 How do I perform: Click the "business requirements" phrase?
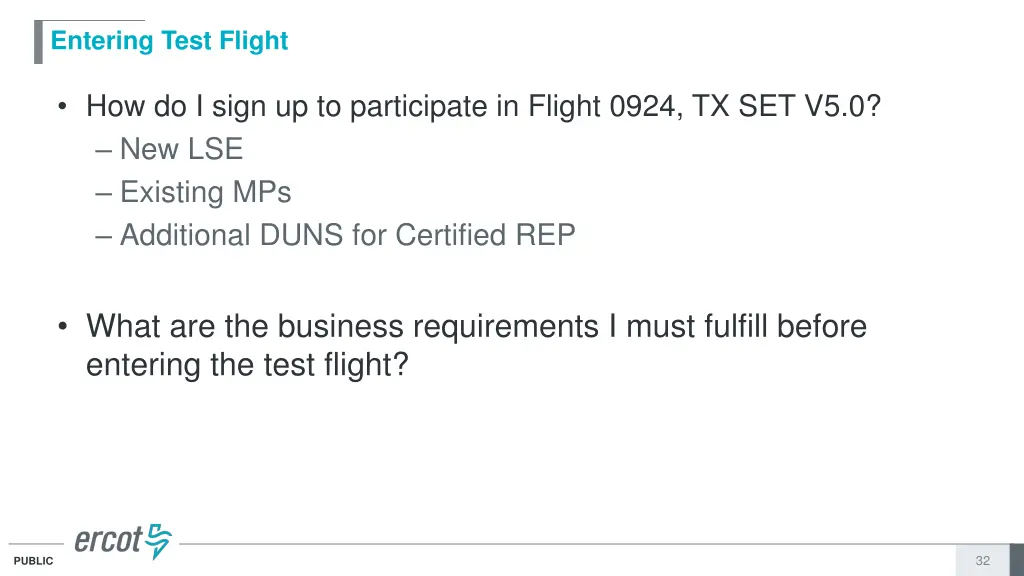point(439,327)
